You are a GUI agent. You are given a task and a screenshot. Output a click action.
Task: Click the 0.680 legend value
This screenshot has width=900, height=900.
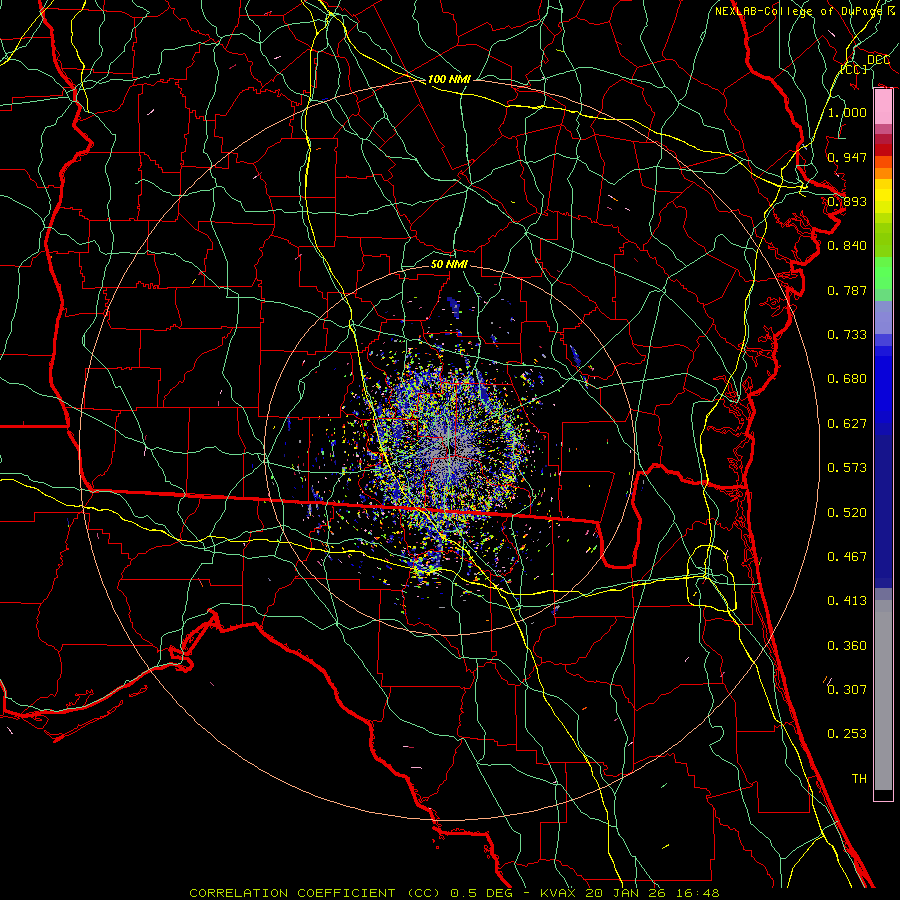click(x=847, y=379)
